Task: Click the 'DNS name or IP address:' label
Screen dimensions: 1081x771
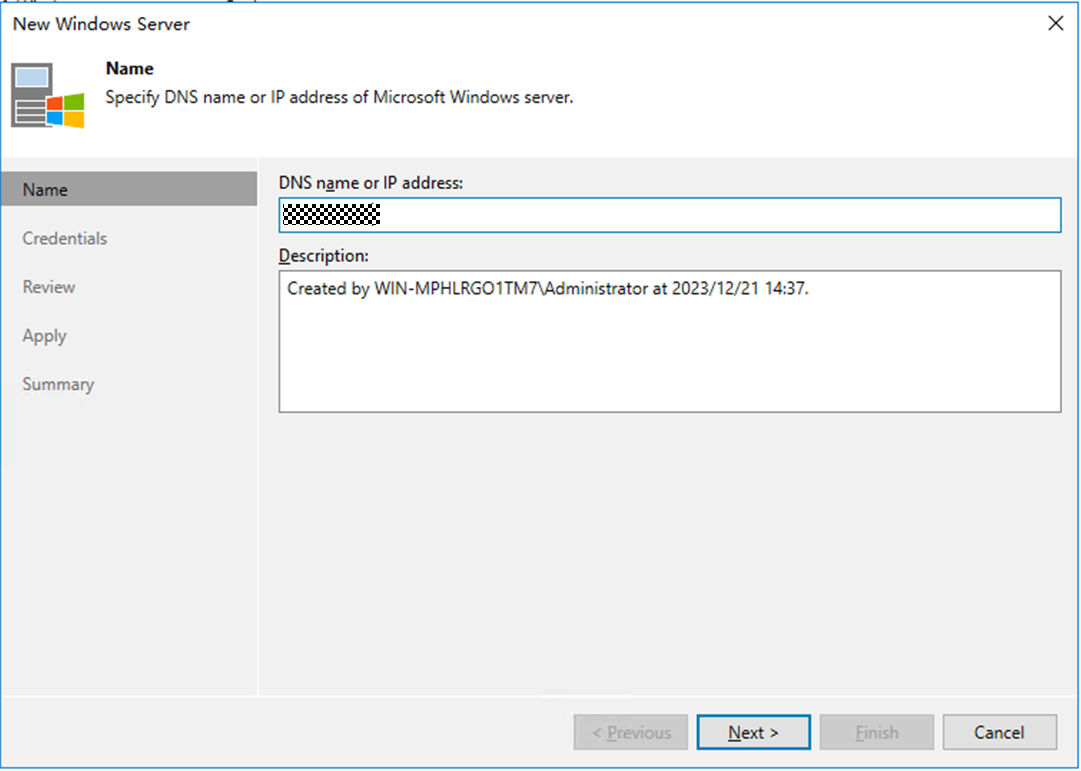Action: 371,182
